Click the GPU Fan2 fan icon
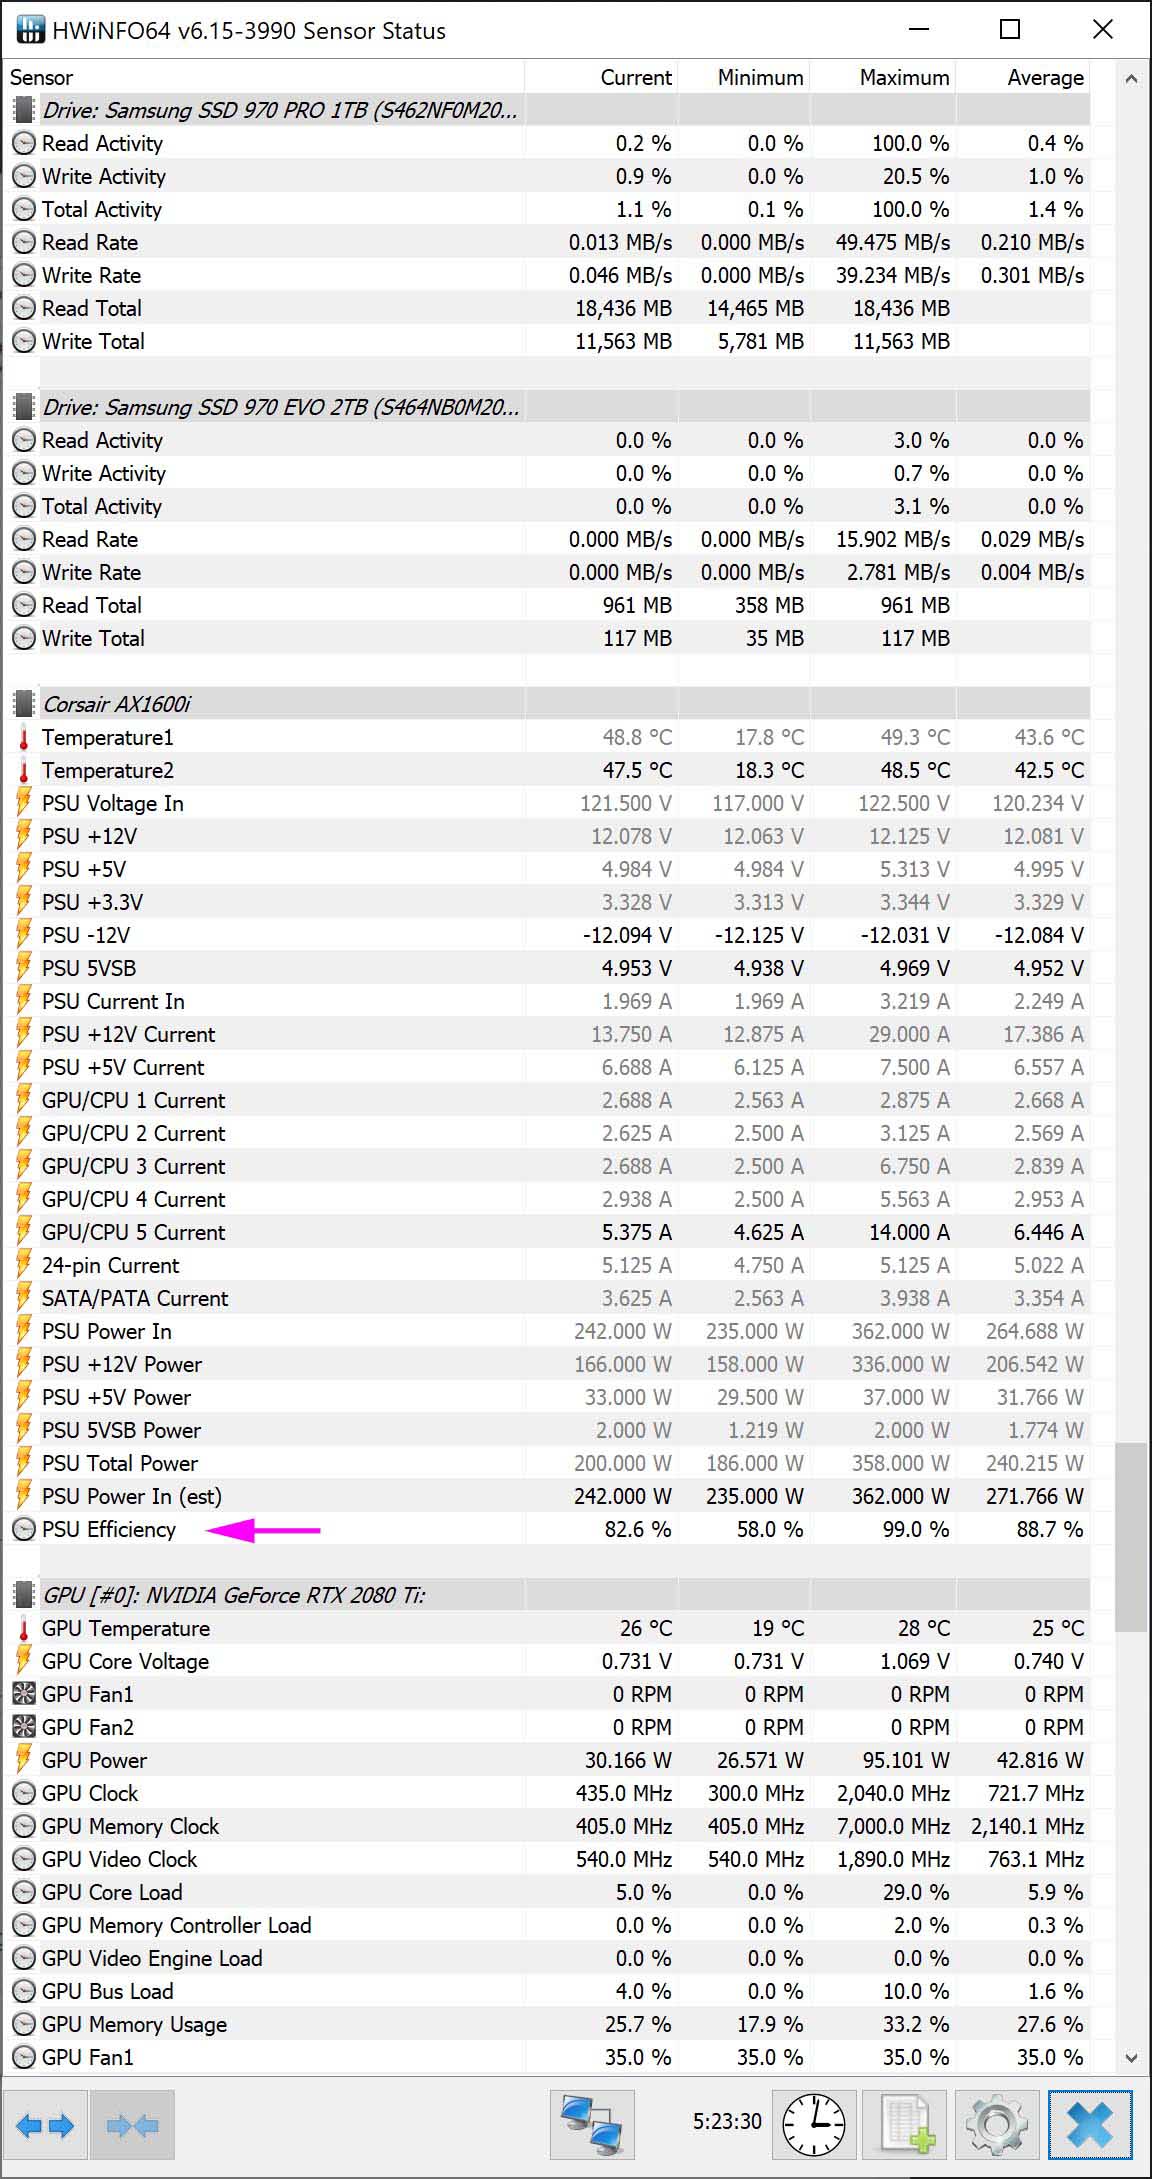1152x2179 pixels. coord(23,1727)
